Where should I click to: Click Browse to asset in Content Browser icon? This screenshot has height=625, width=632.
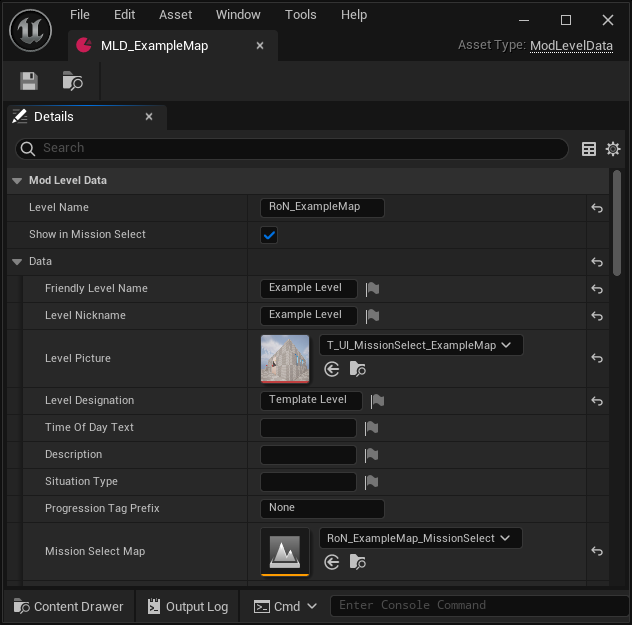[72, 82]
